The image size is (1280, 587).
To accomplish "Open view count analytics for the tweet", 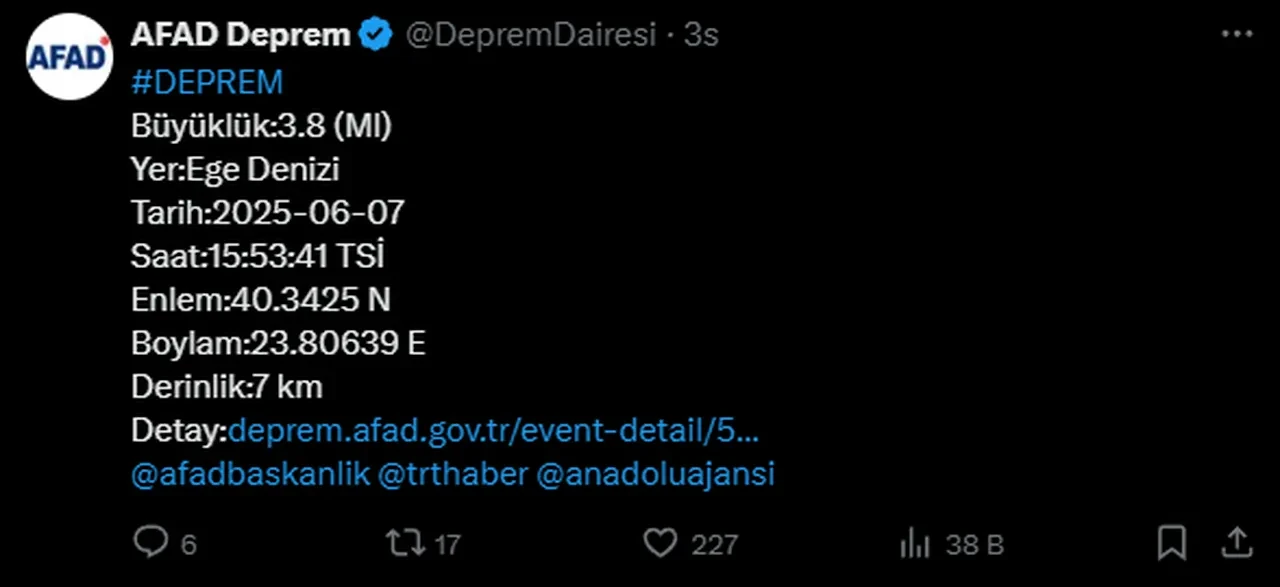I will [914, 543].
